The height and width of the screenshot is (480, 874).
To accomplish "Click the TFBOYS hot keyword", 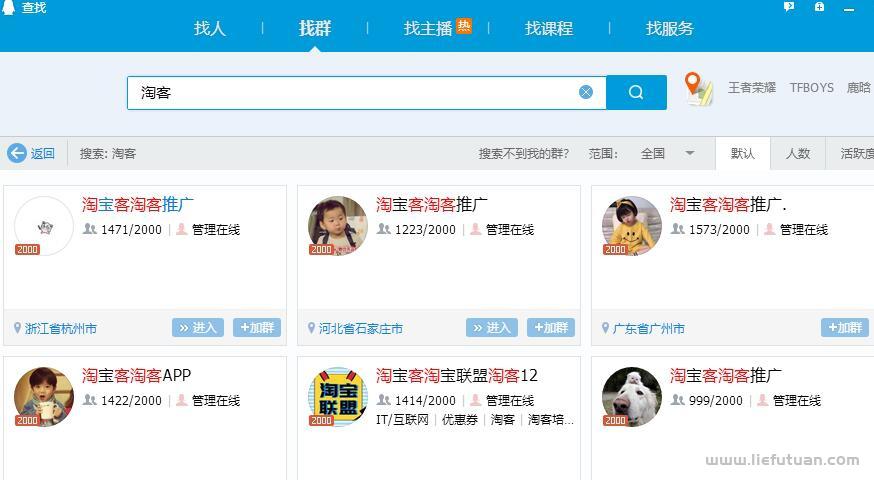I will pyautogui.click(x=812, y=88).
